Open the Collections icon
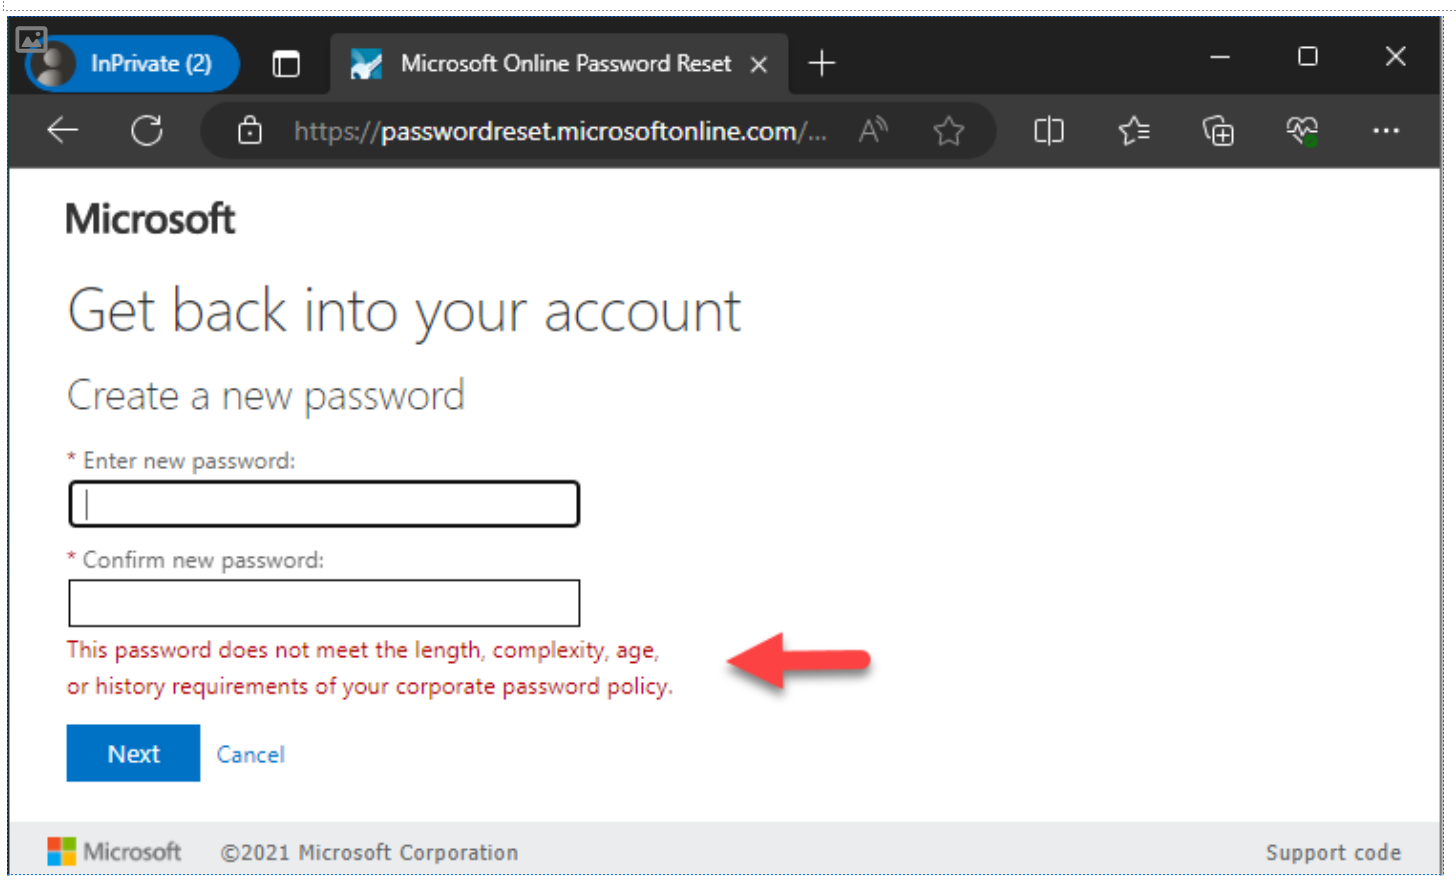This screenshot has height=885, width=1456. tap(1218, 130)
